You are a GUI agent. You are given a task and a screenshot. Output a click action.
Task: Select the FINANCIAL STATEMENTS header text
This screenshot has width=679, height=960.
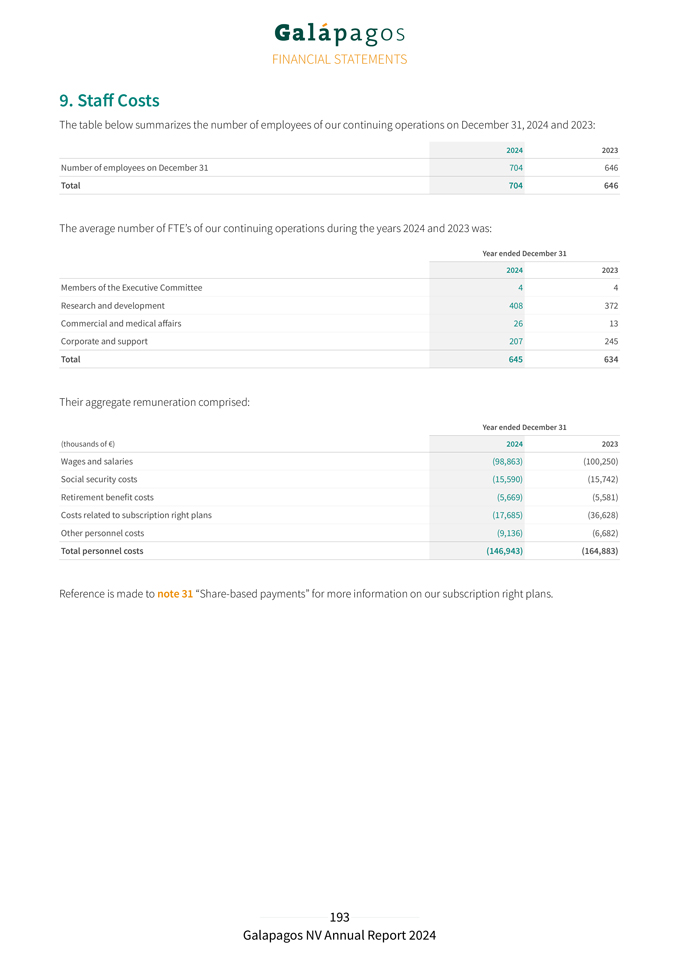coord(339,59)
